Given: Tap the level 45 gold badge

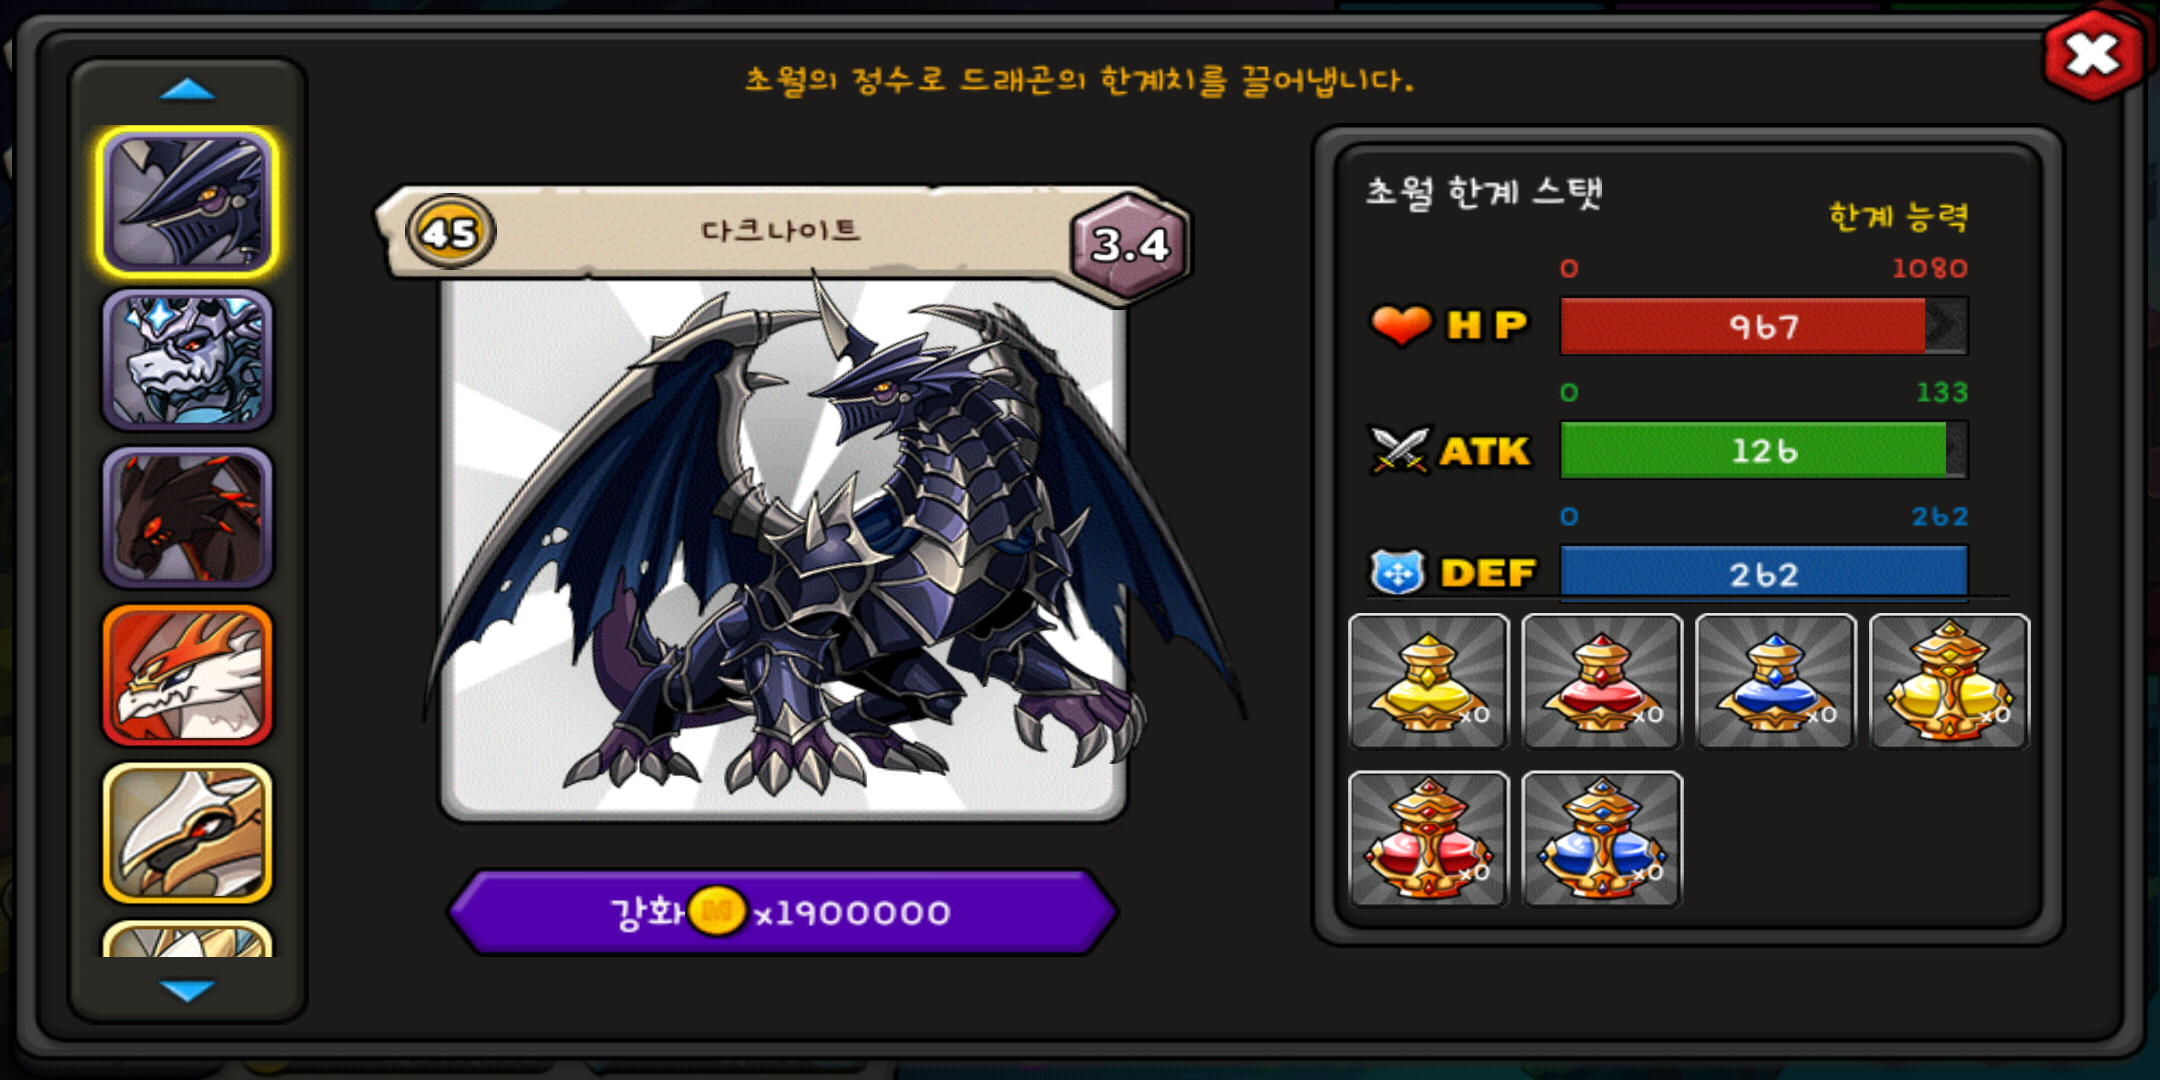Looking at the screenshot, I should [x=450, y=232].
